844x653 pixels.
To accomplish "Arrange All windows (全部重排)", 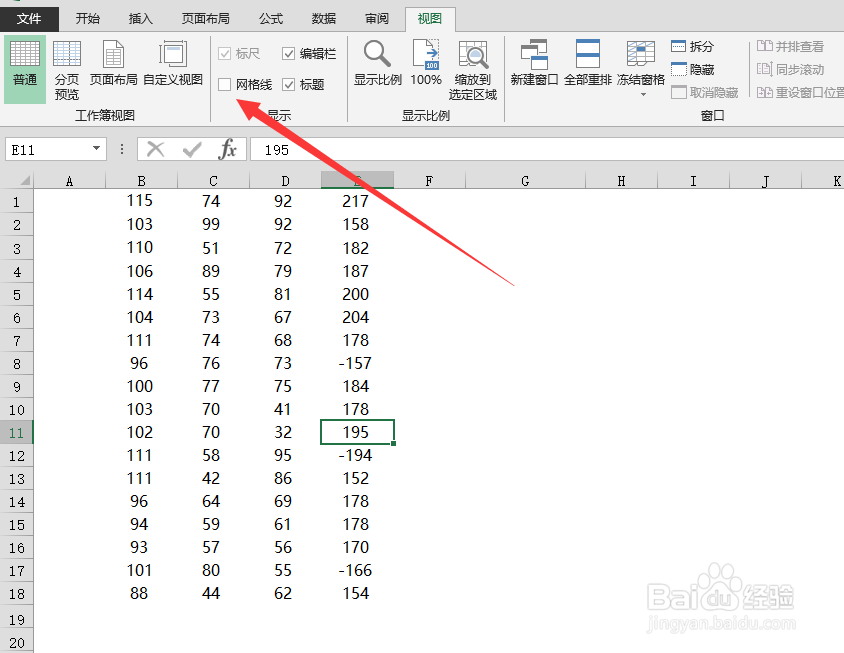I will [588, 64].
